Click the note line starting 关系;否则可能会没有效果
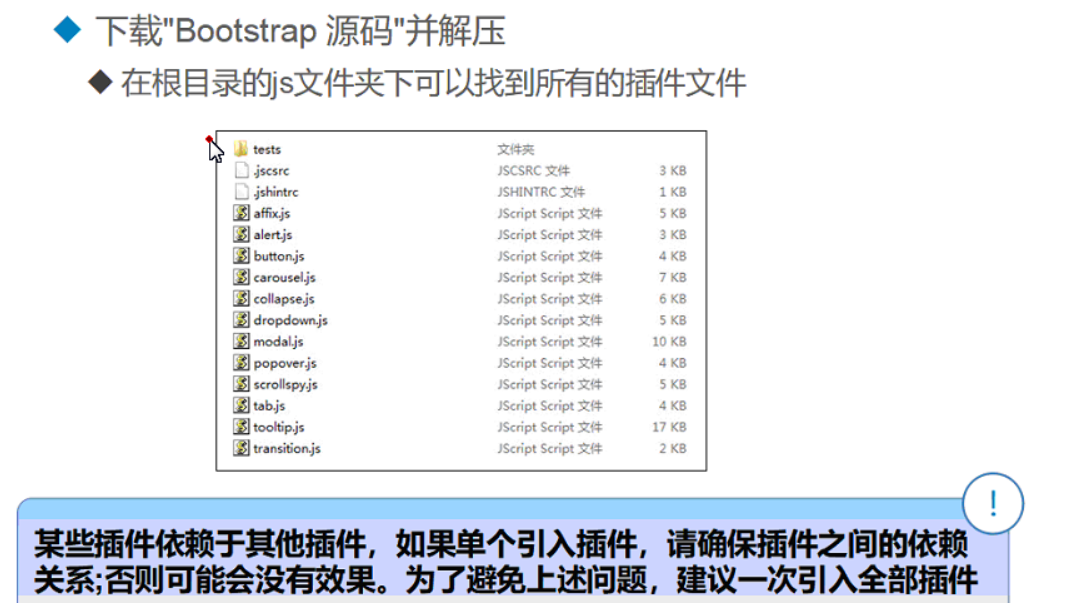The width and height of the screenshot is (1070, 603). (506, 580)
